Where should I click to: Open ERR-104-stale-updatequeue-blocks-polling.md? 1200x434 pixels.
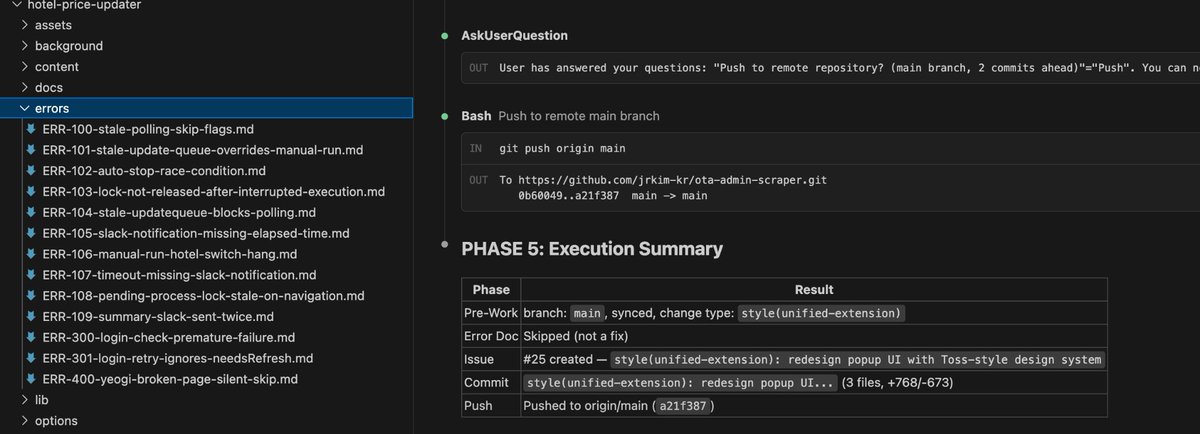click(179, 212)
